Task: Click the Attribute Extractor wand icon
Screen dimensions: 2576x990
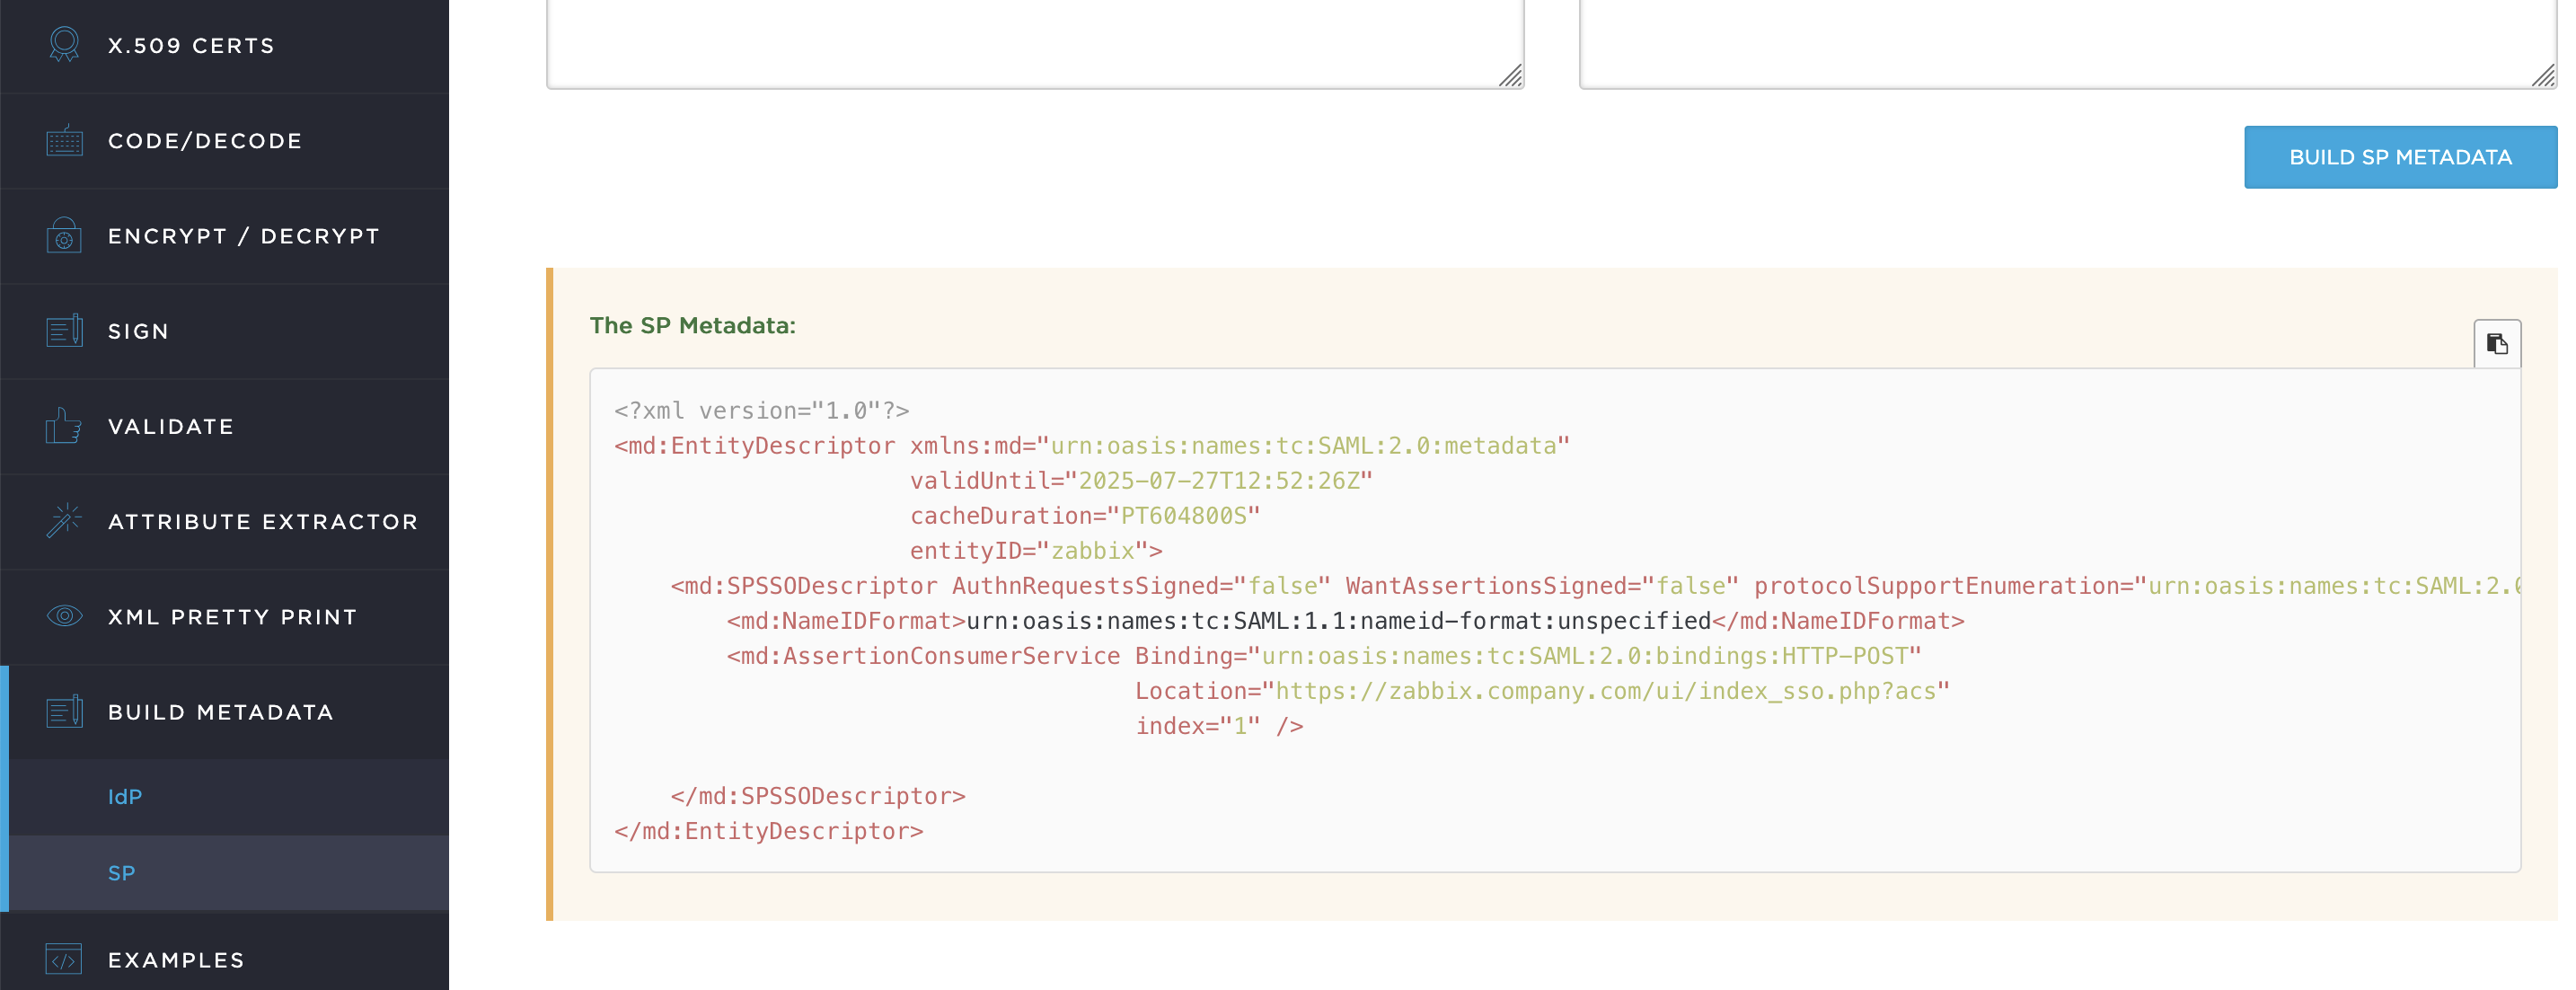Action: coord(64,521)
